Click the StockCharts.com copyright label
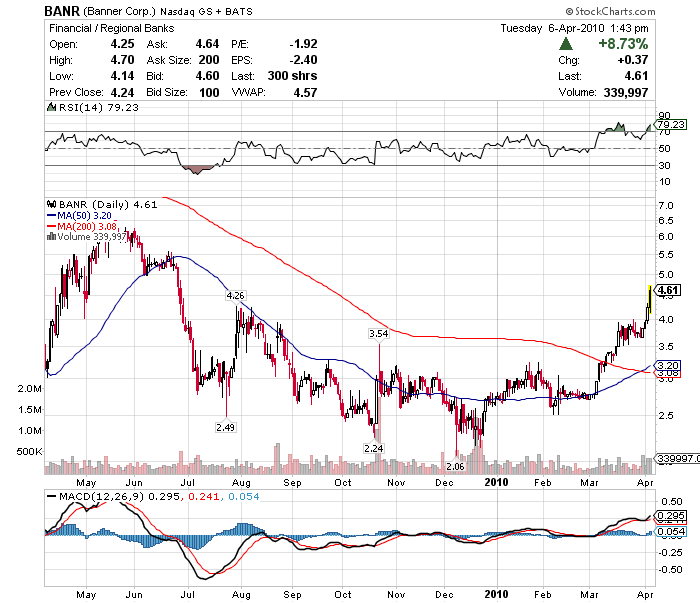700x603 pixels. coord(610,11)
